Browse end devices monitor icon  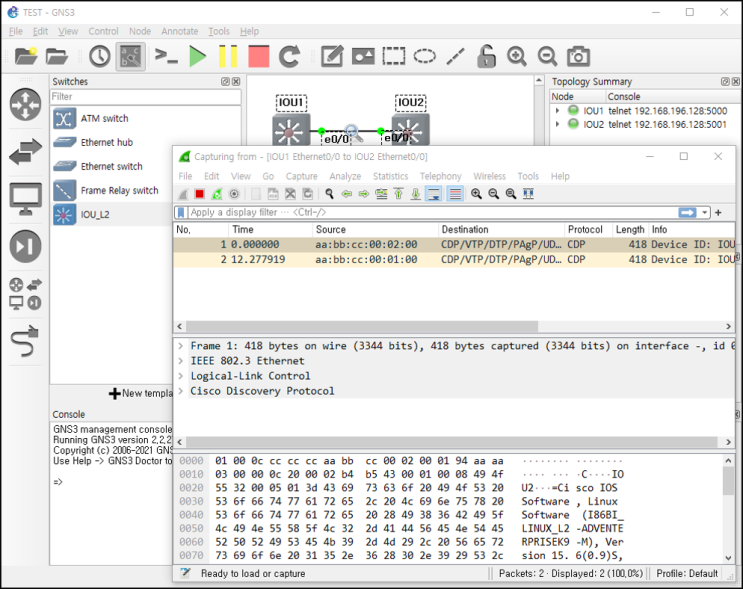(x=26, y=199)
